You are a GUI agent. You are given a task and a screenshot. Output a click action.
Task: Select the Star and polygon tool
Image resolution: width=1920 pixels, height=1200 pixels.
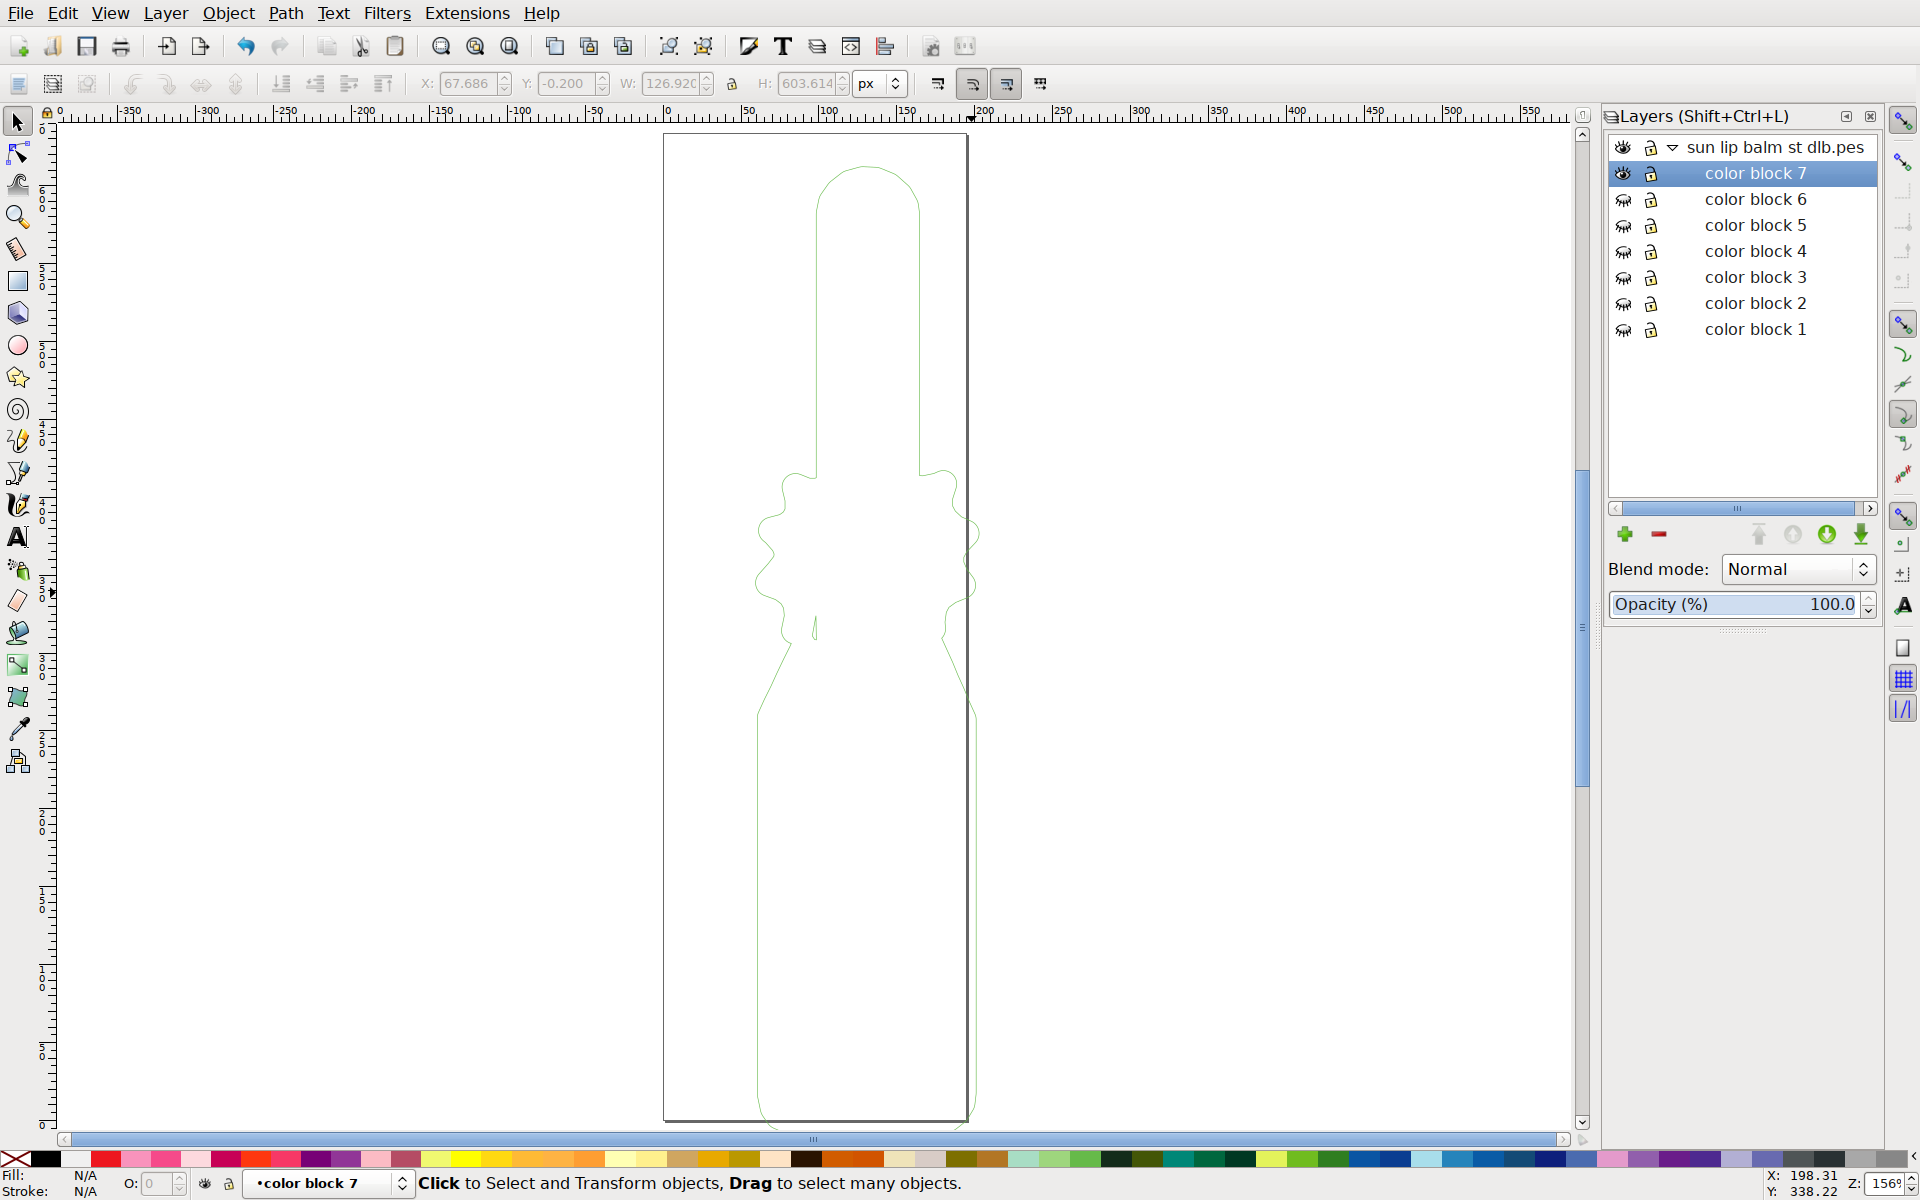coord(17,377)
